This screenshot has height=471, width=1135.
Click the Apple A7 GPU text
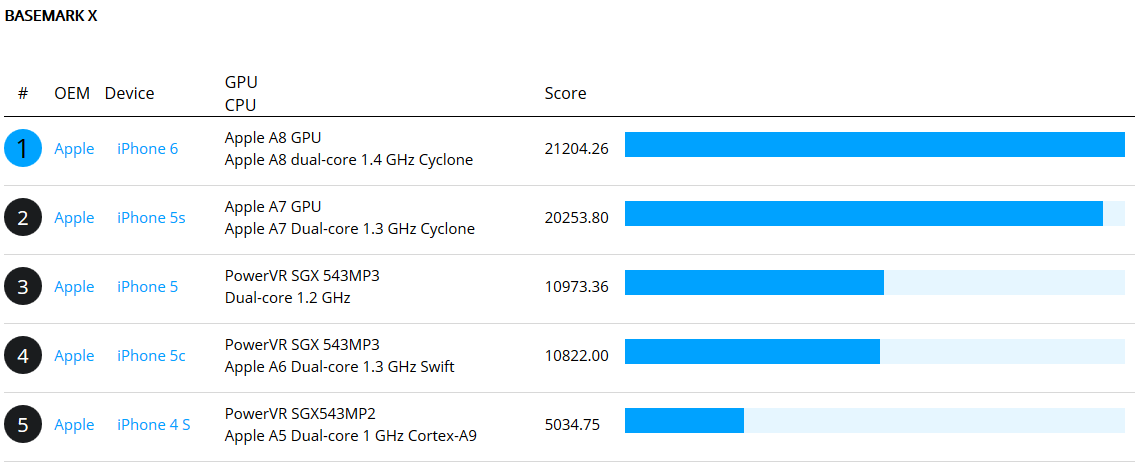pyautogui.click(x=273, y=206)
